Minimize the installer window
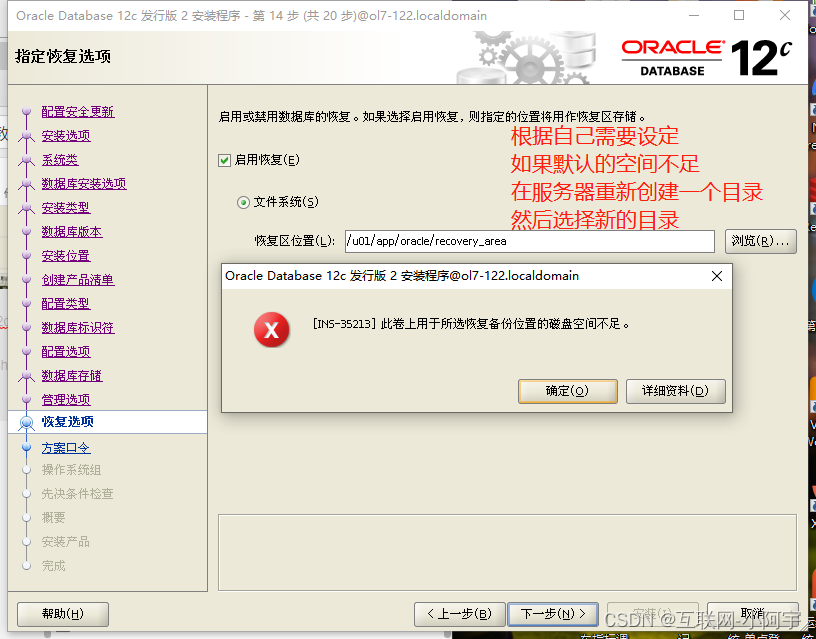The image size is (816, 639). pyautogui.click(x=694, y=15)
